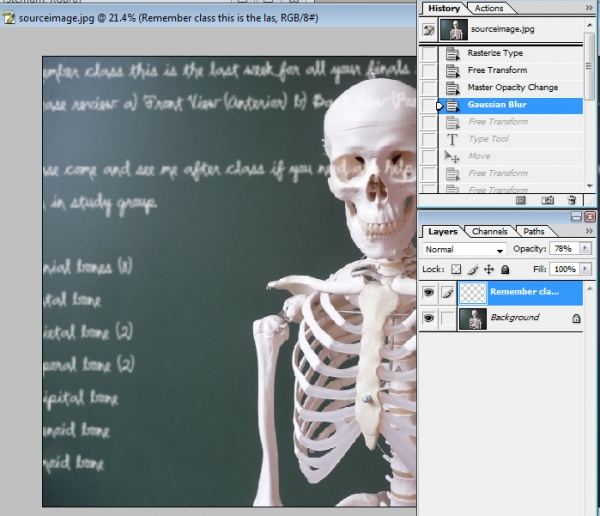Viewport: 600px width, 516px height.
Task: Open the Opacity slider arrow
Action: click(x=585, y=248)
